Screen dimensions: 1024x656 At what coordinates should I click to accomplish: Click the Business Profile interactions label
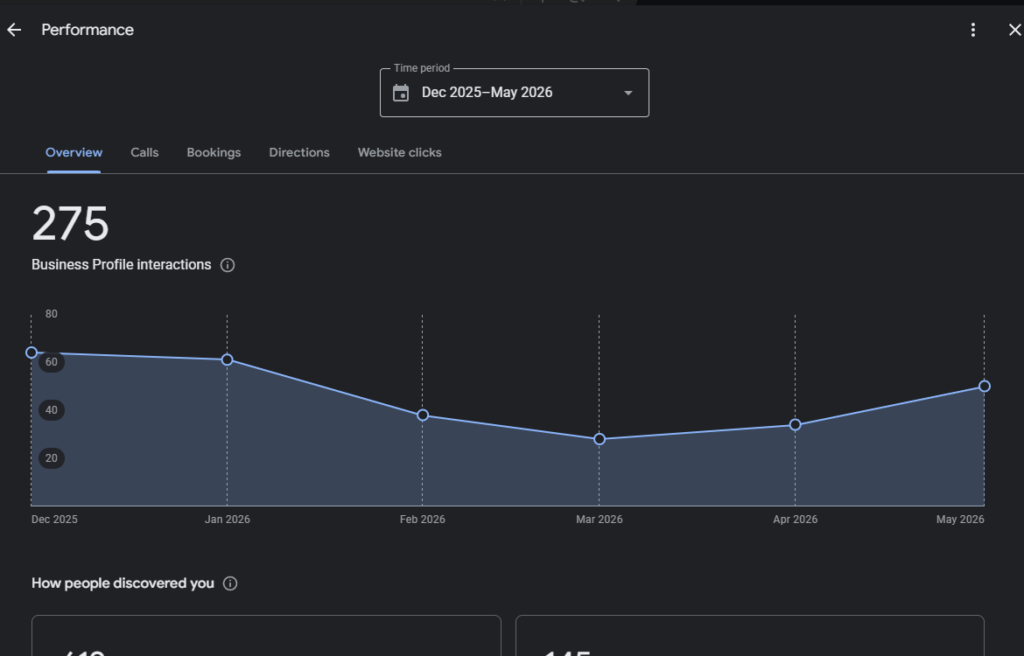[x=121, y=265]
